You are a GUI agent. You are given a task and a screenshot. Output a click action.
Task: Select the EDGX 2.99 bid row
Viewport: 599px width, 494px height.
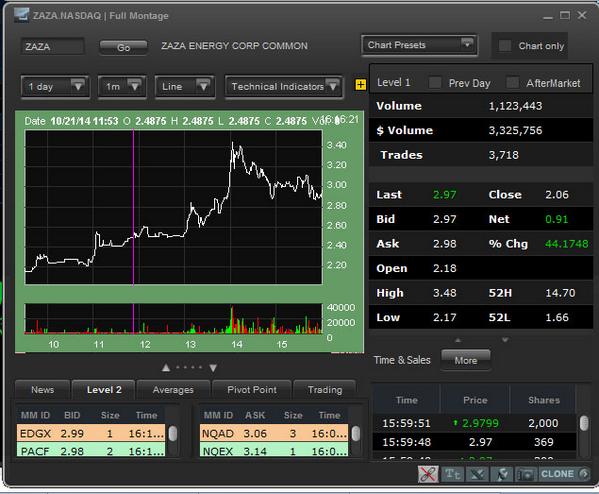tap(91, 433)
